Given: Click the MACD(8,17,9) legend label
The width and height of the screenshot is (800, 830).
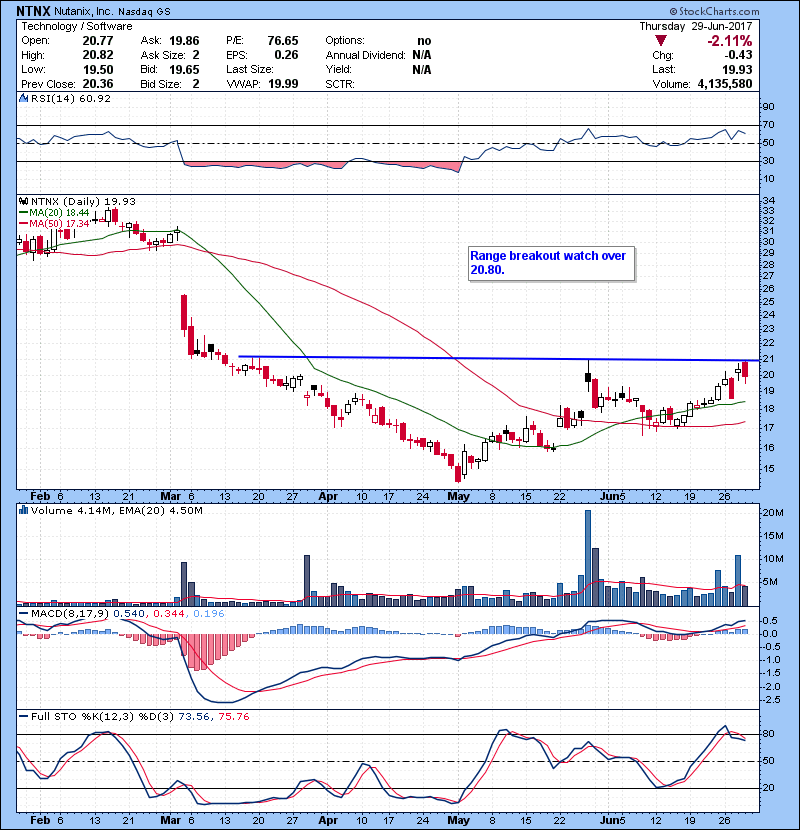Looking at the screenshot, I should pyautogui.click(x=70, y=614).
